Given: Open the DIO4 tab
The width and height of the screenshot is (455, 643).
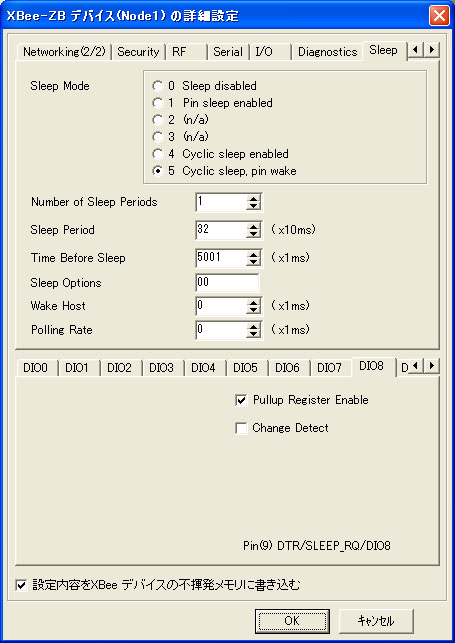Looking at the screenshot, I should pyautogui.click(x=203, y=368).
